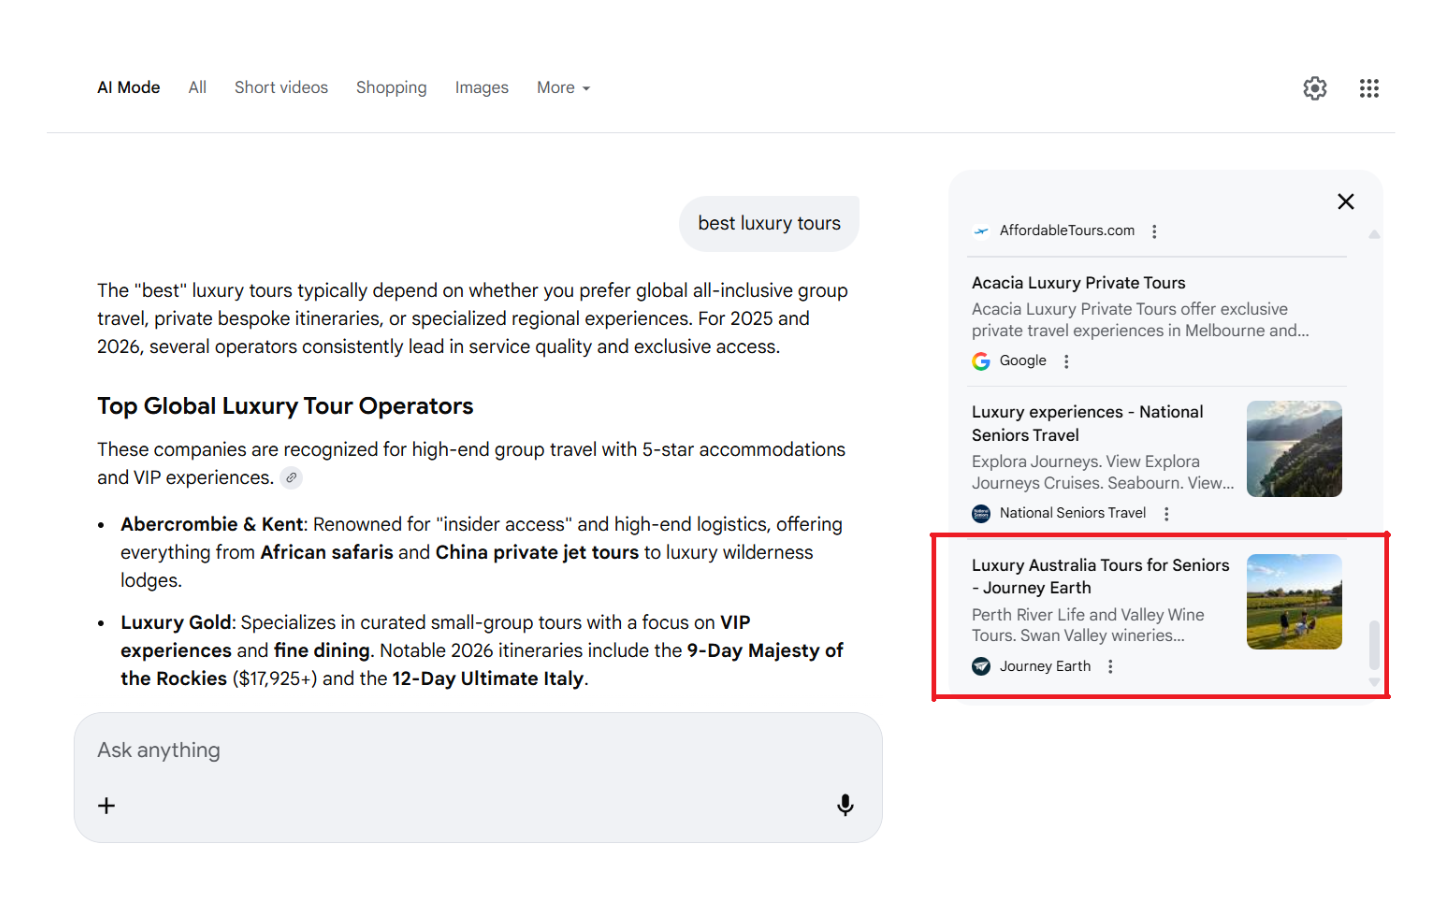
Task: Open the Google apps grid
Action: pyautogui.click(x=1369, y=88)
